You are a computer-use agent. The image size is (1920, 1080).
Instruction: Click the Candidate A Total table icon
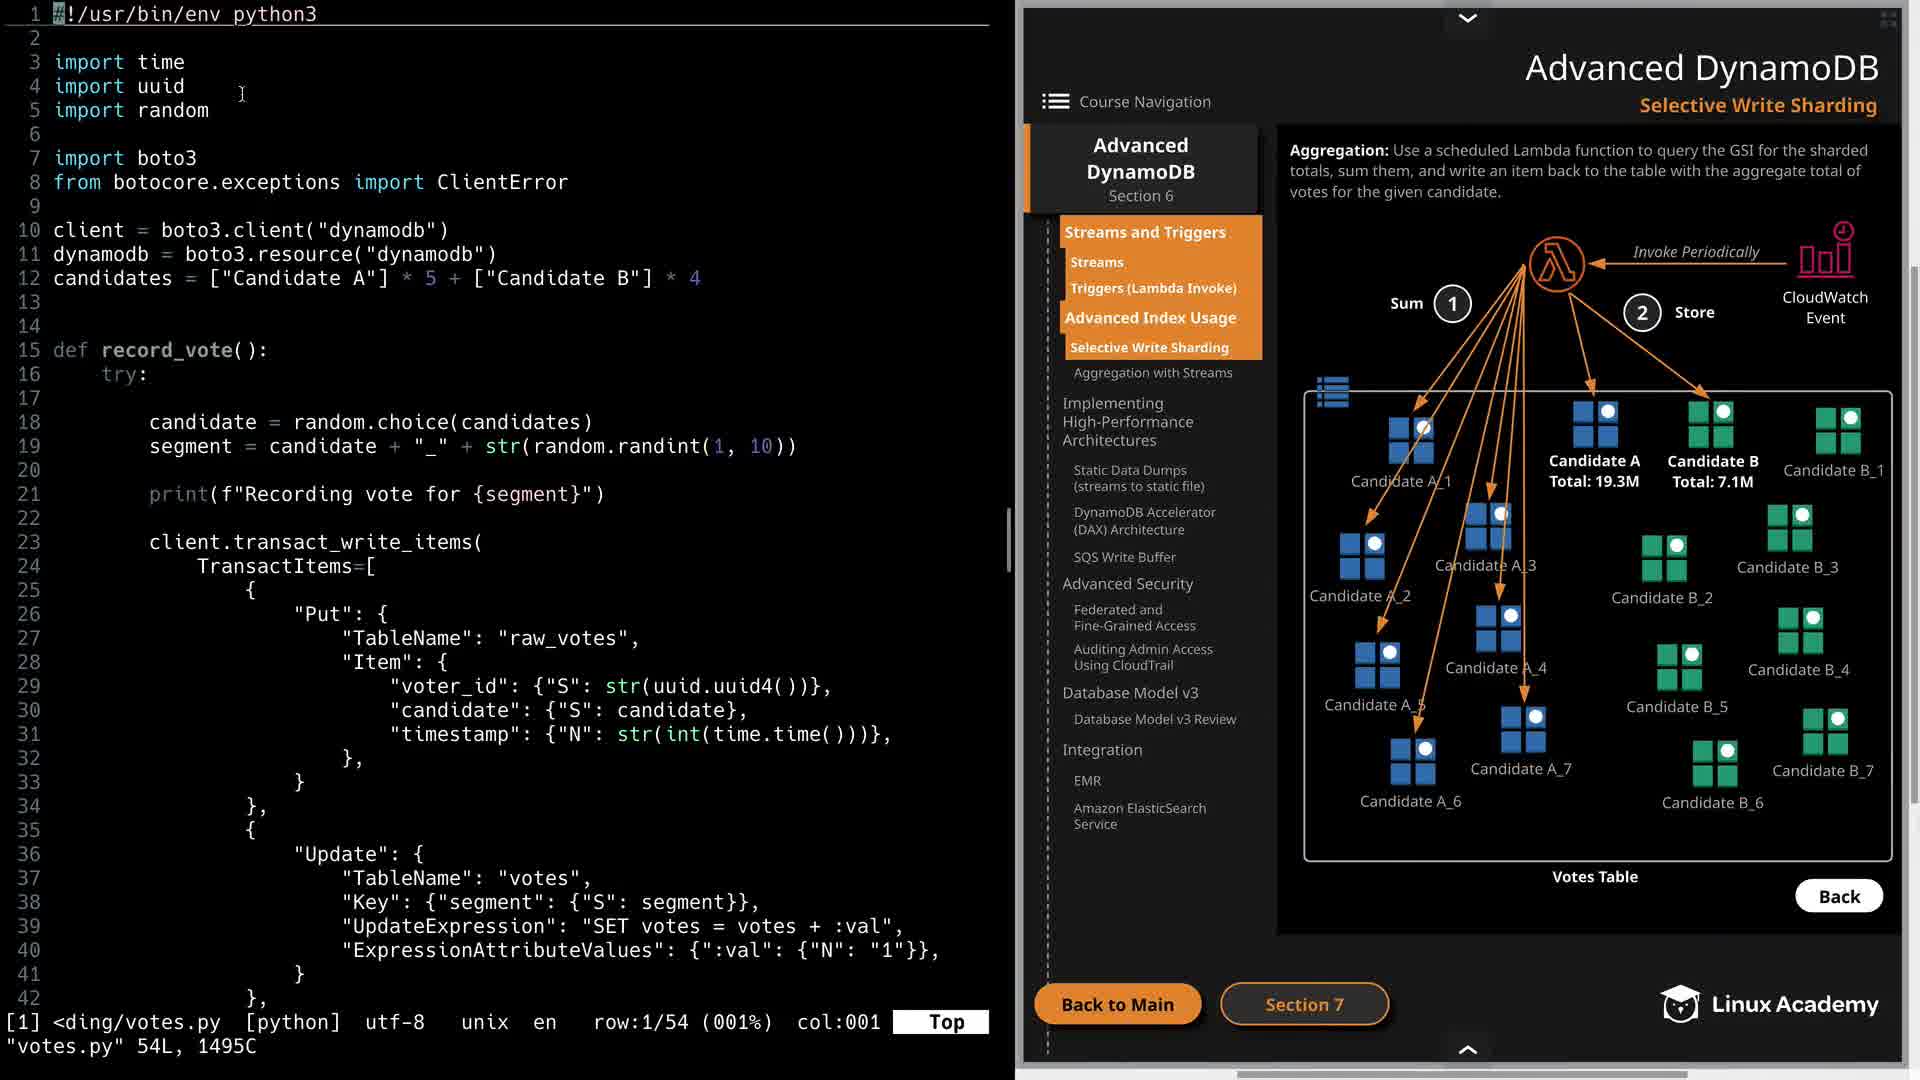pyautogui.click(x=1595, y=424)
